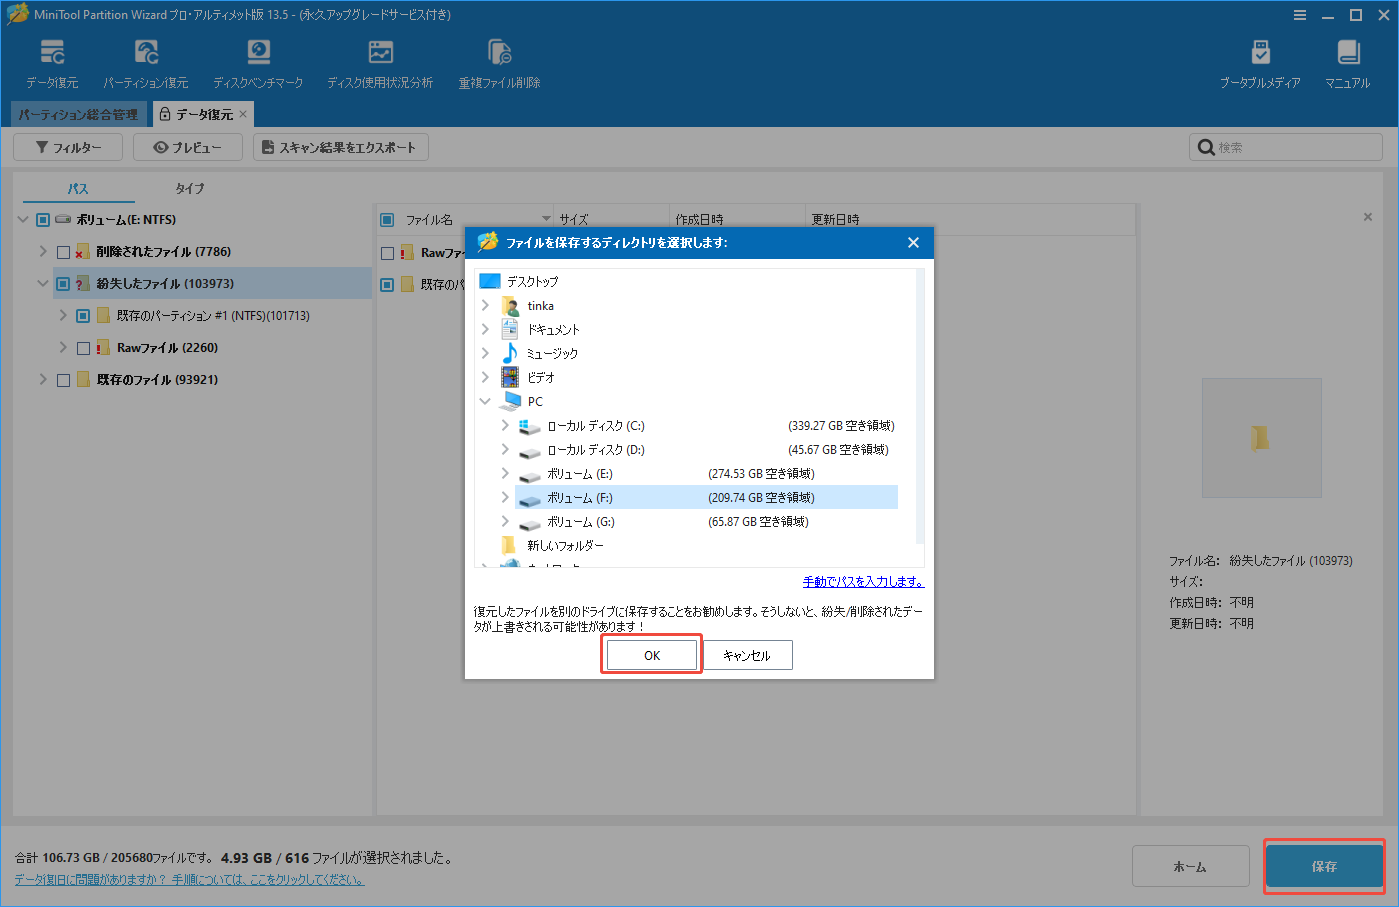Confirm with the OK button
This screenshot has width=1399, height=907.
[650, 654]
